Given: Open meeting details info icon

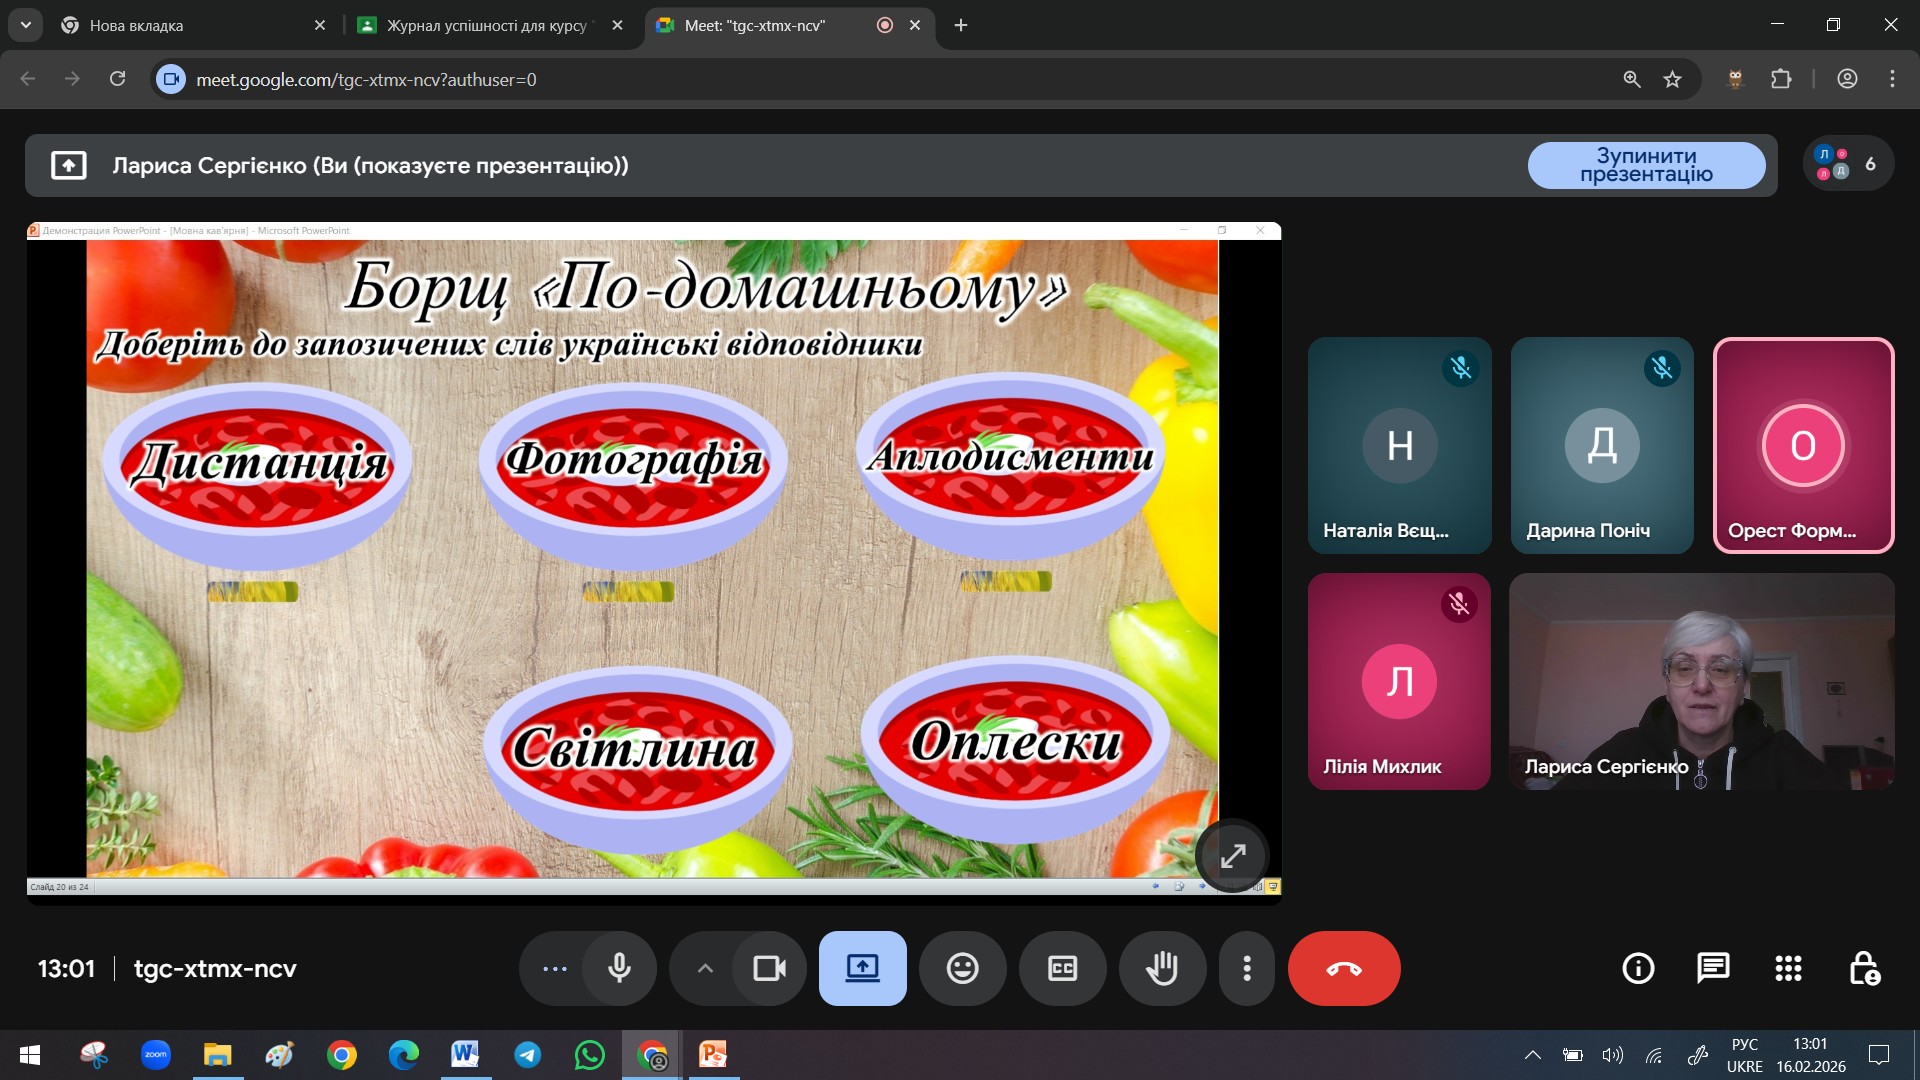Looking at the screenshot, I should tap(1638, 968).
